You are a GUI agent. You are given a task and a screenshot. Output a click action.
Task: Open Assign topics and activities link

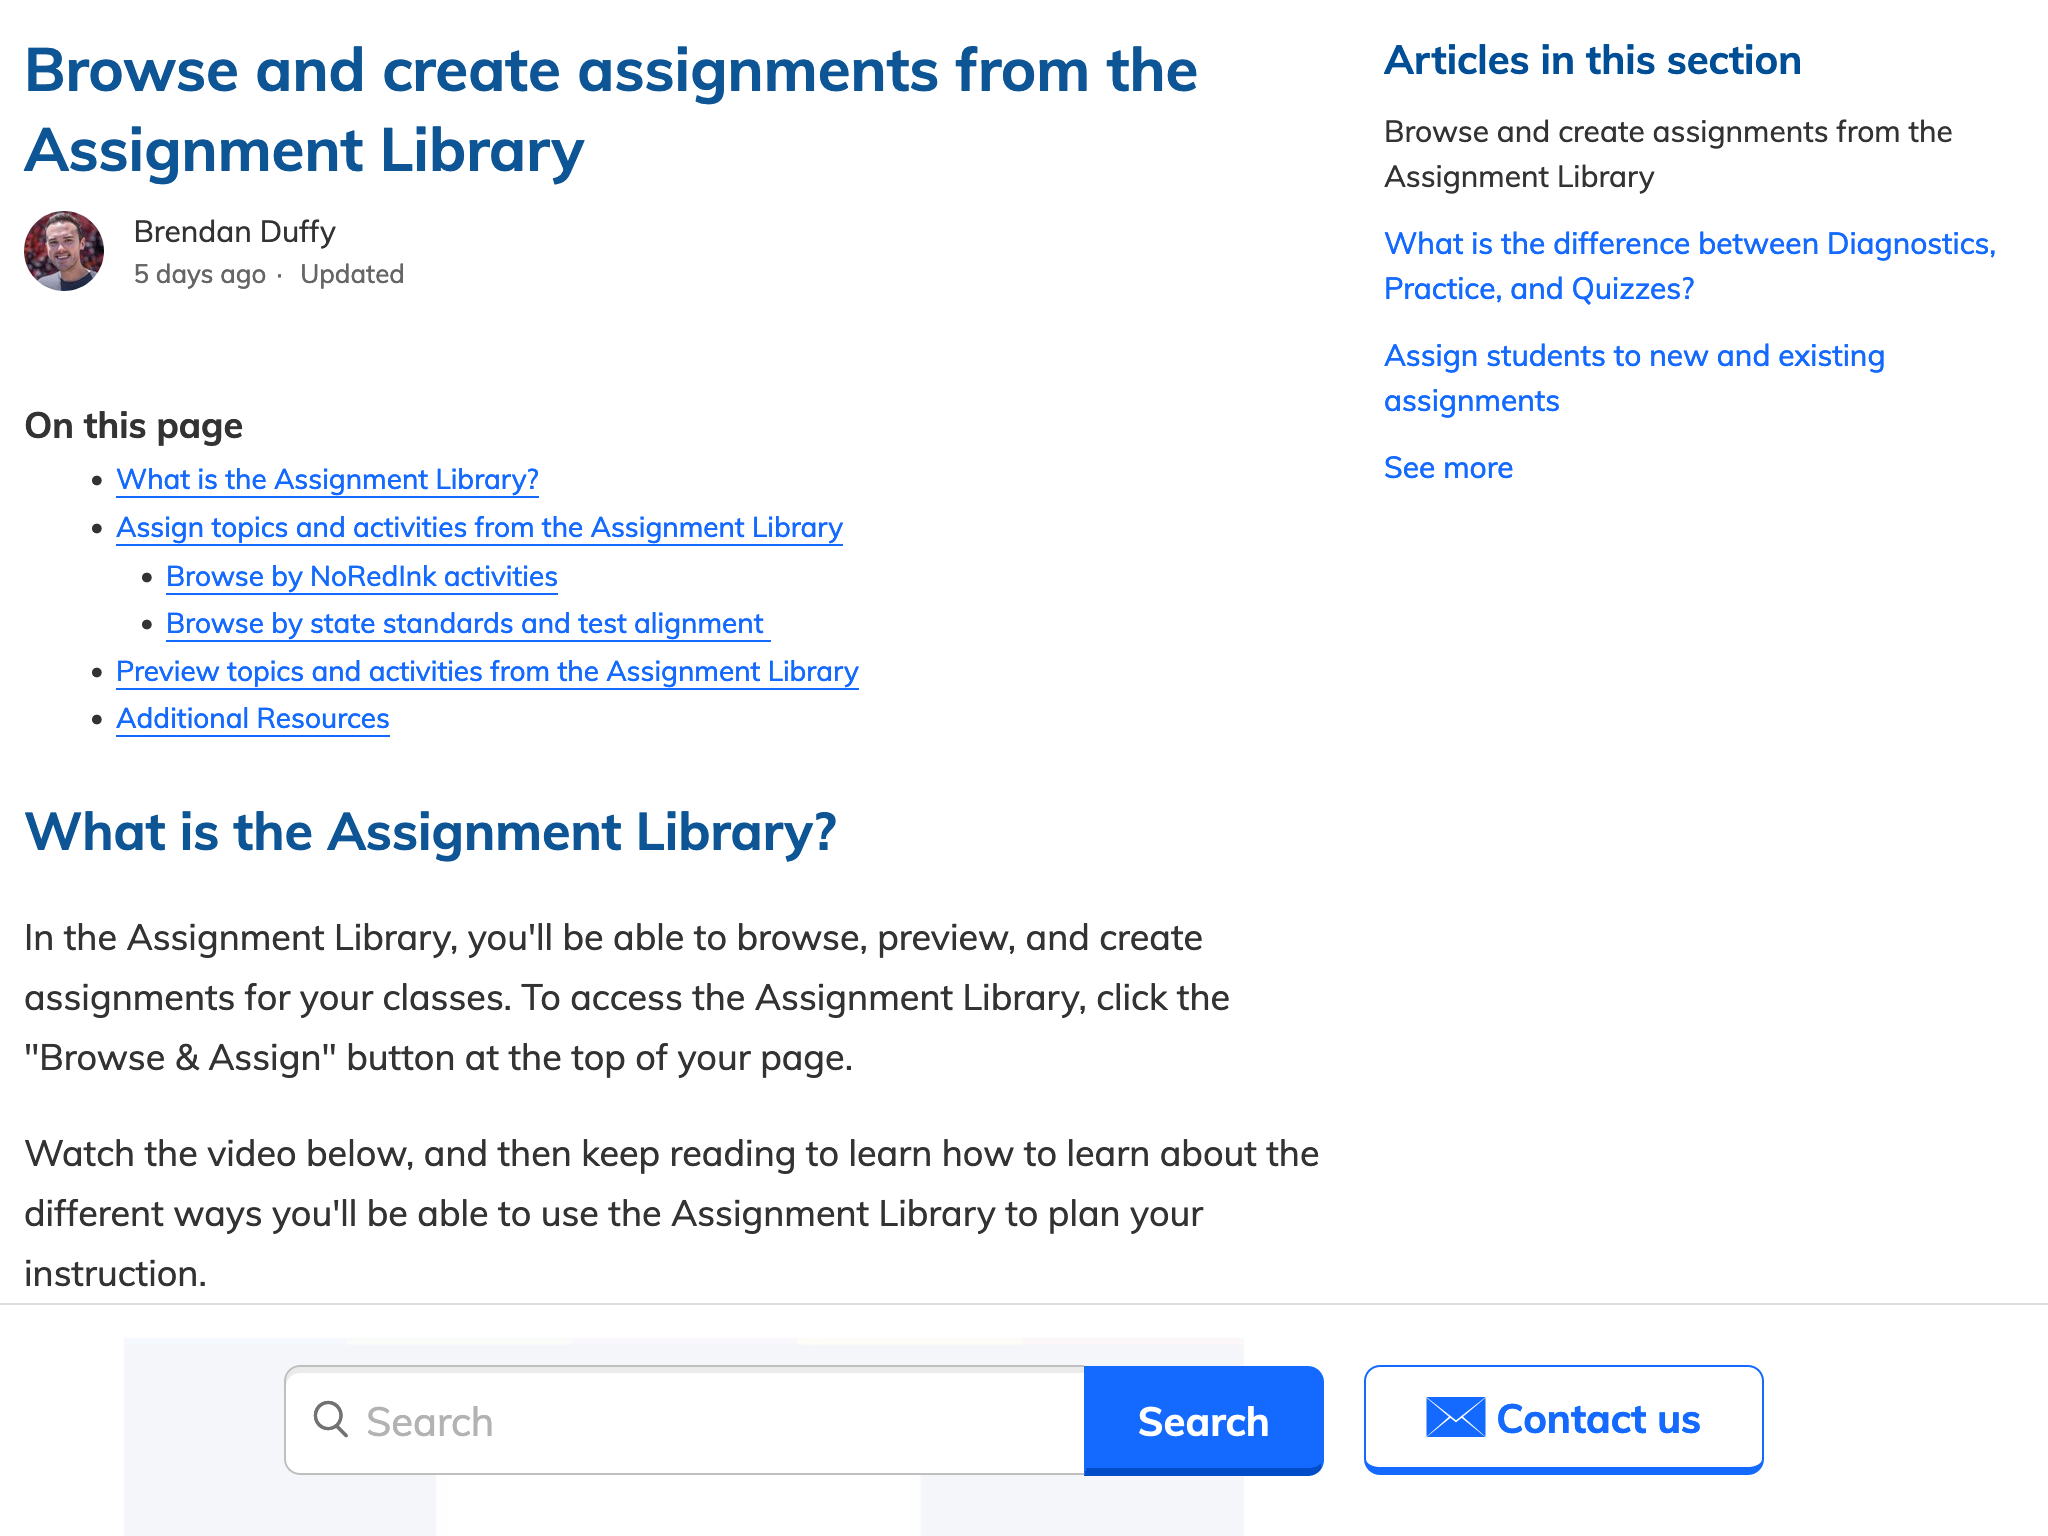tap(479, 528)
